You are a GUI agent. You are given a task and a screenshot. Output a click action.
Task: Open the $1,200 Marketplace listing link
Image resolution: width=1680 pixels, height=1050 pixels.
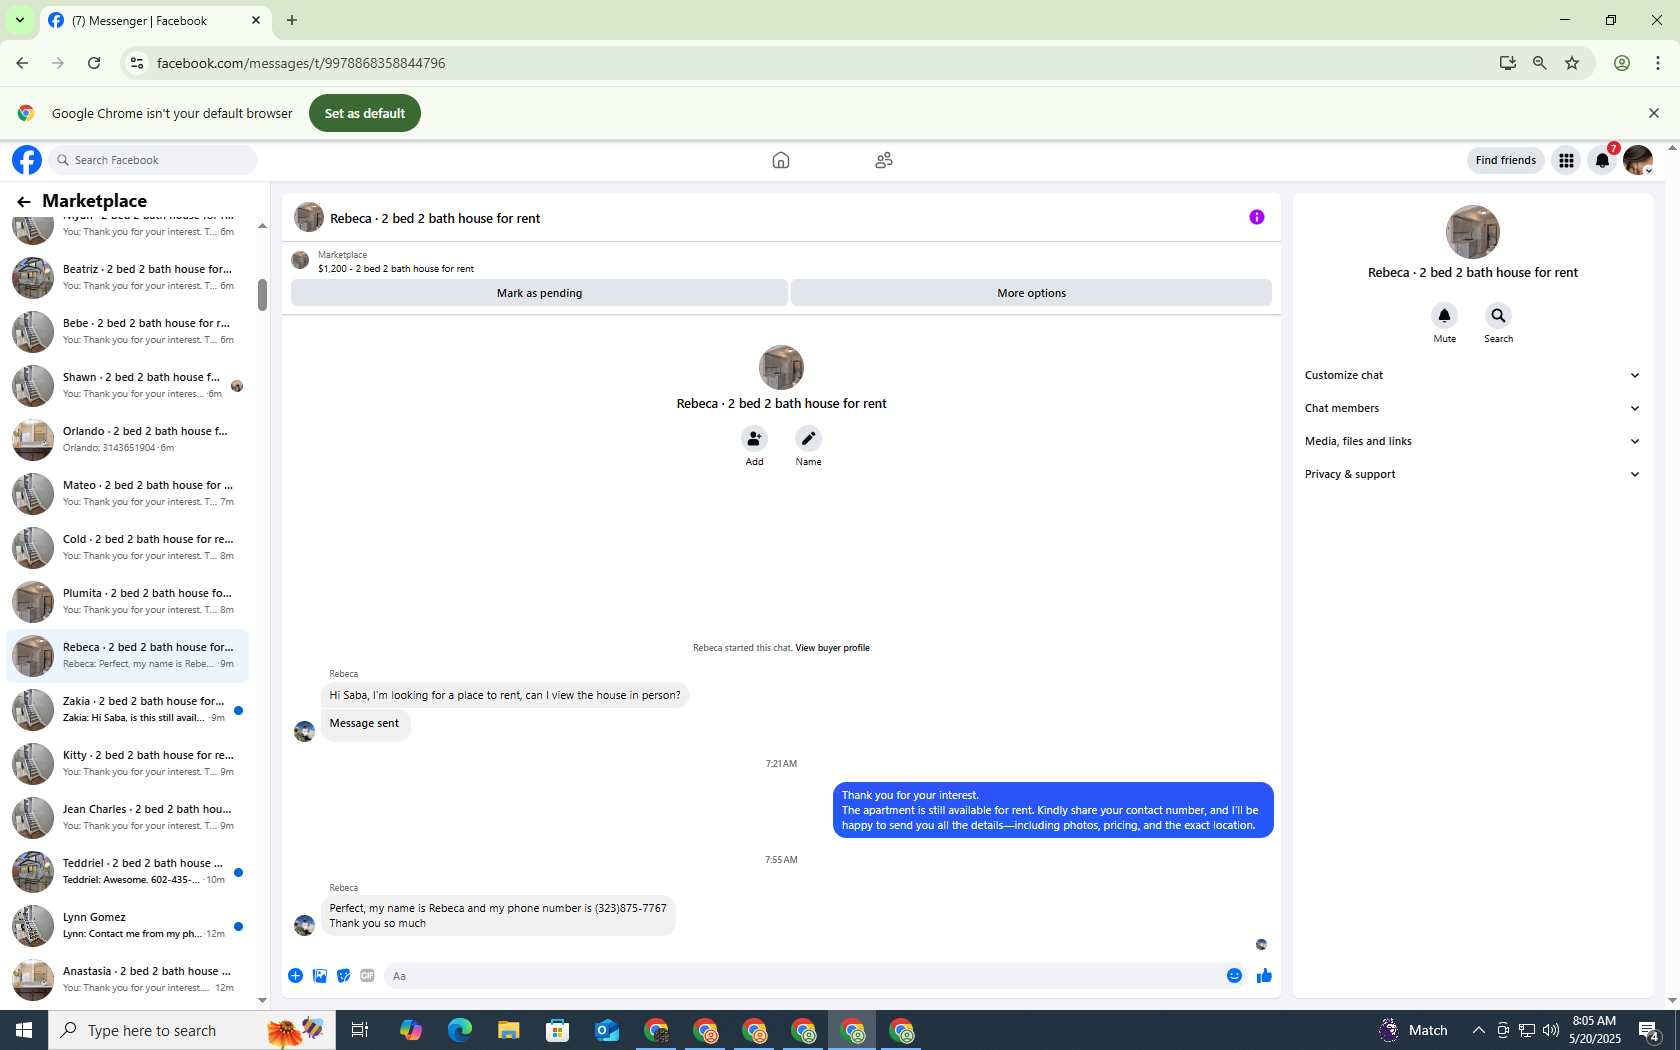point(396,269)
